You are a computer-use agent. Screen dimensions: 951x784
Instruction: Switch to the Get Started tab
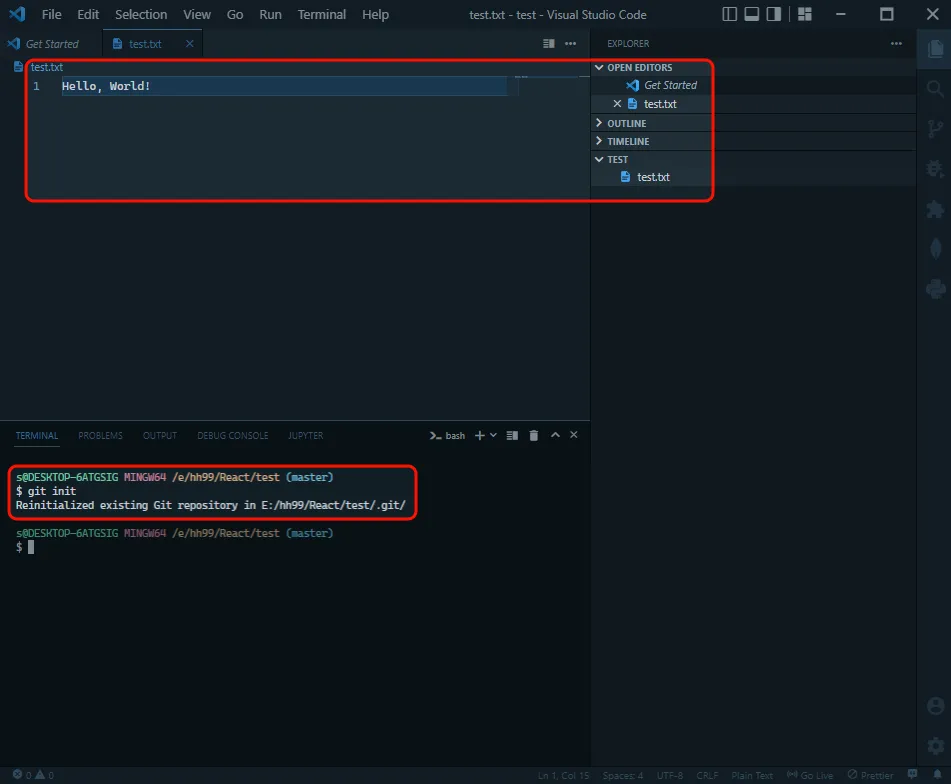coord(52,44)
